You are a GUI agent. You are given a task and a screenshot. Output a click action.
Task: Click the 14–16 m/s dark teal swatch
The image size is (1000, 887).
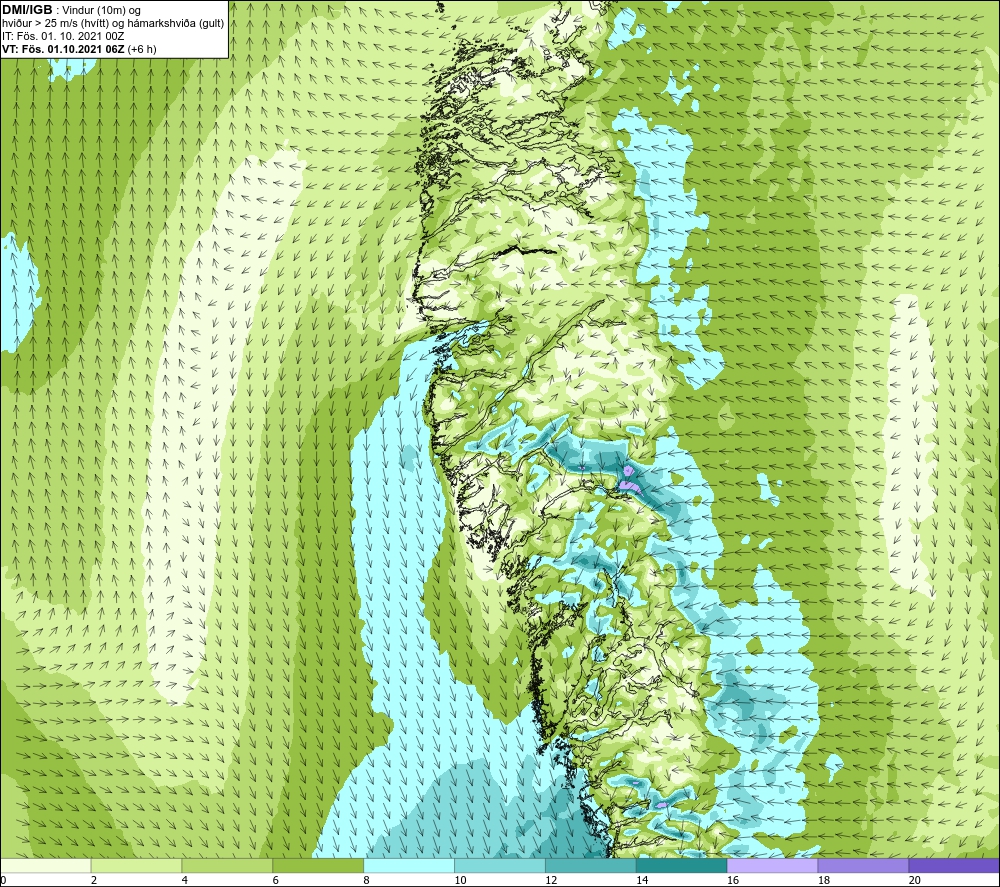click(x=682, y=865)
